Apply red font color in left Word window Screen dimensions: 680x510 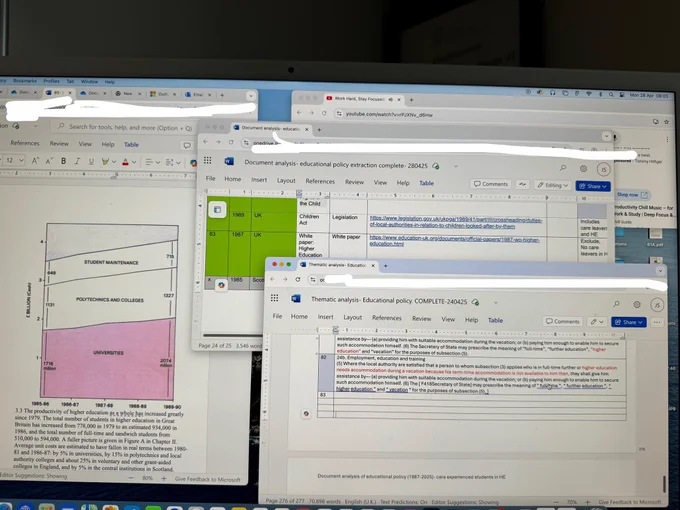[x=125, y=162]
